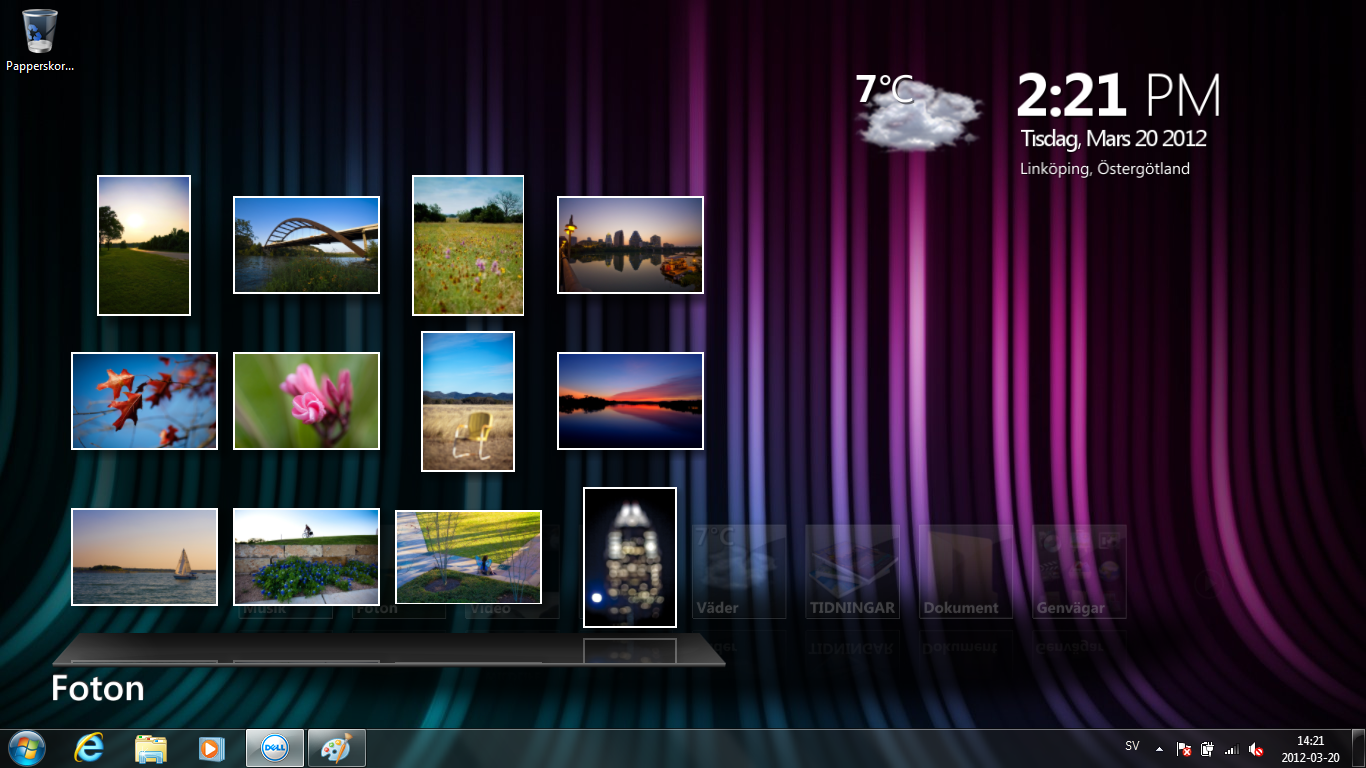Open the arched bridge photo thumbnail
This screenshot has width=1366, height=768.
tap(306, 245)
